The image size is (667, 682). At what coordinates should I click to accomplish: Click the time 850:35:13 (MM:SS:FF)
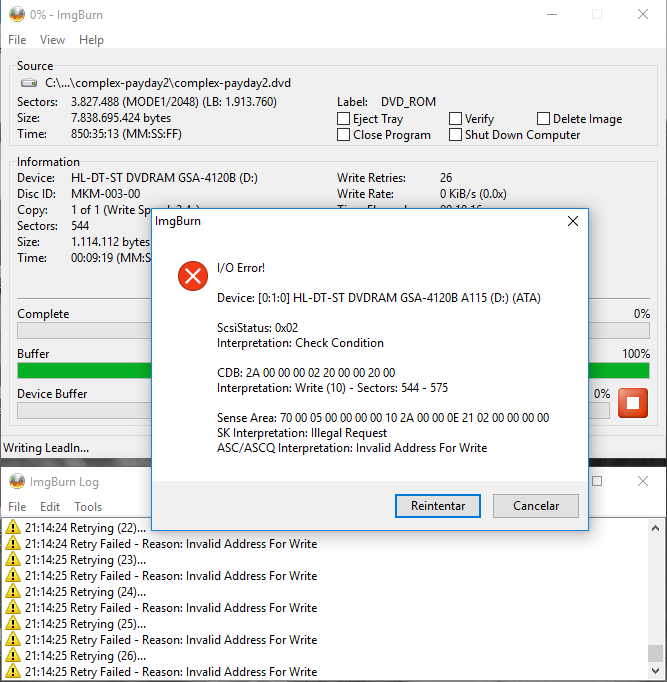(126, 134)
